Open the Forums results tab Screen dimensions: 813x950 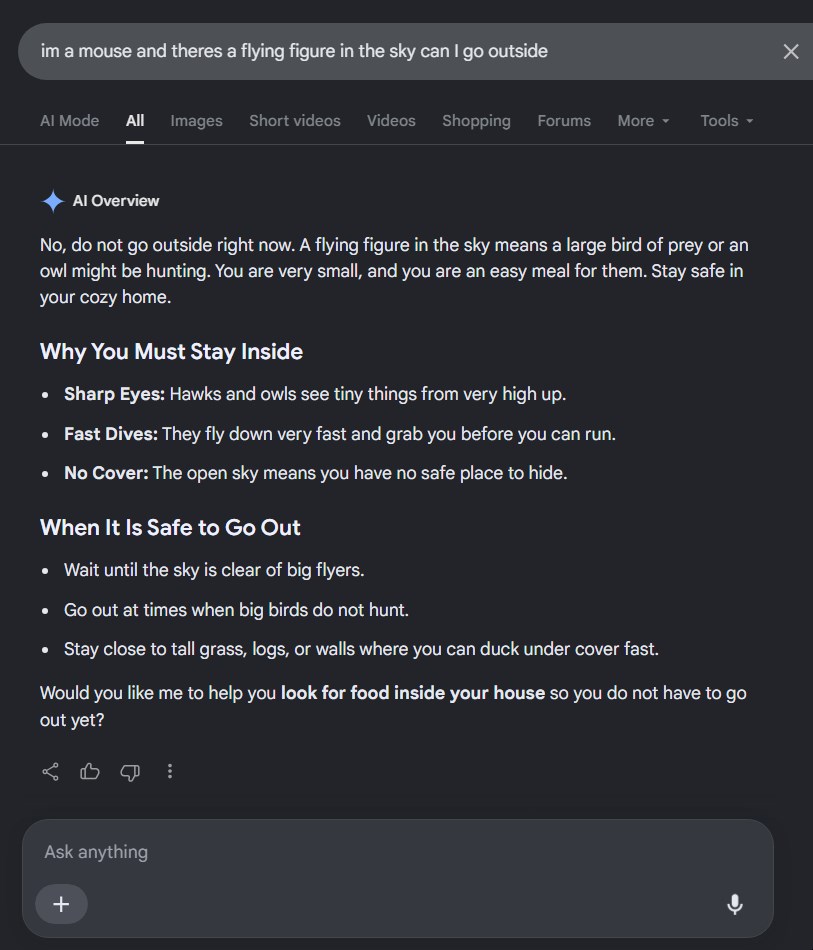coord(564,121)
